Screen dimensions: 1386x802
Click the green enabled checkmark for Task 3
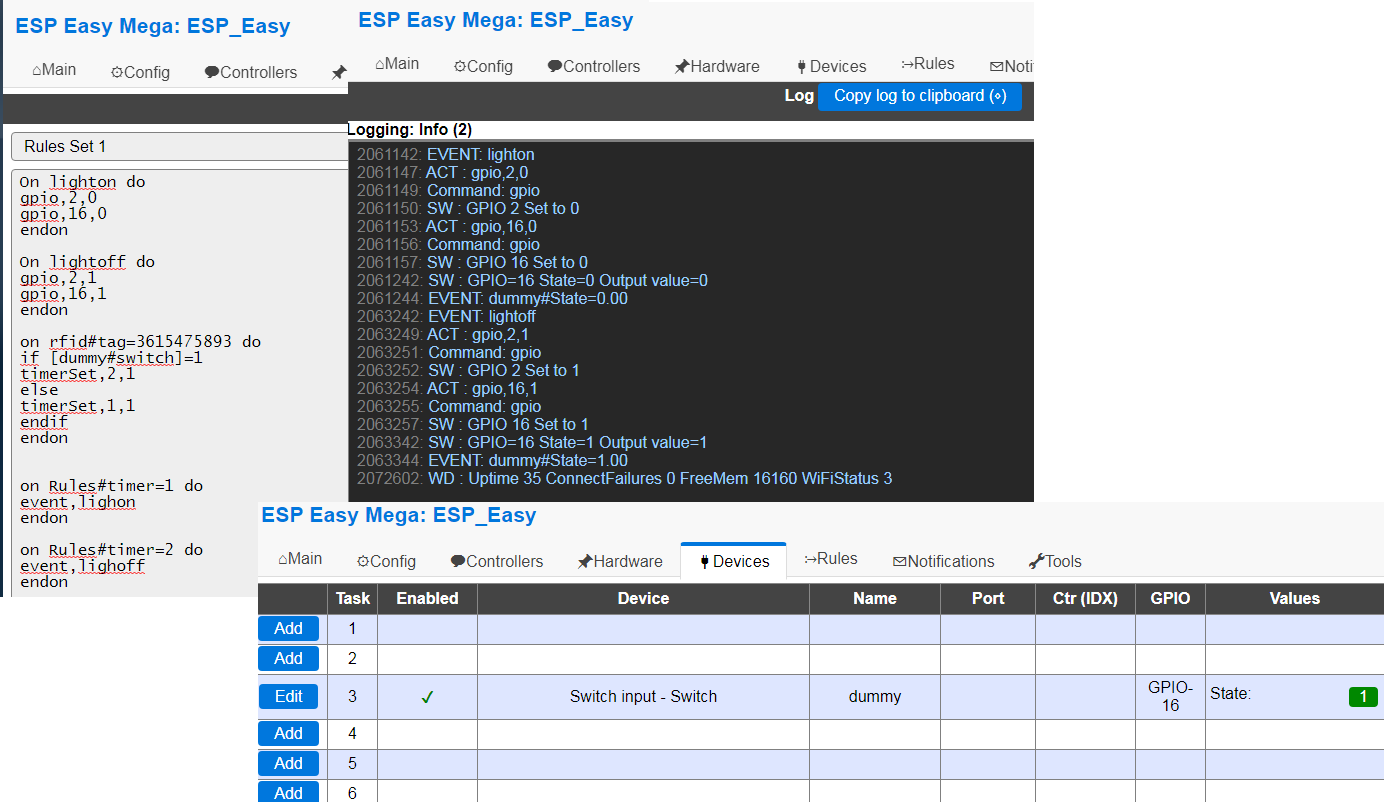(427, 697)
